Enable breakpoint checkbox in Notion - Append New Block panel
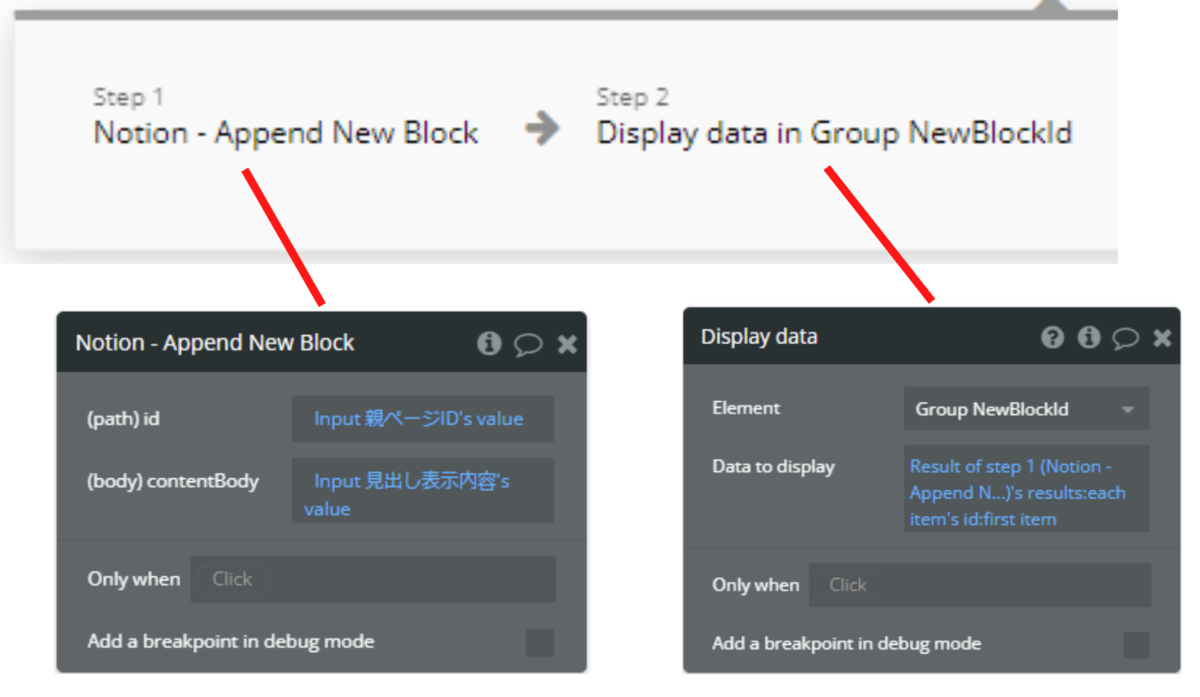Screen dimensions: 1200x697 (x=540, y=643)
